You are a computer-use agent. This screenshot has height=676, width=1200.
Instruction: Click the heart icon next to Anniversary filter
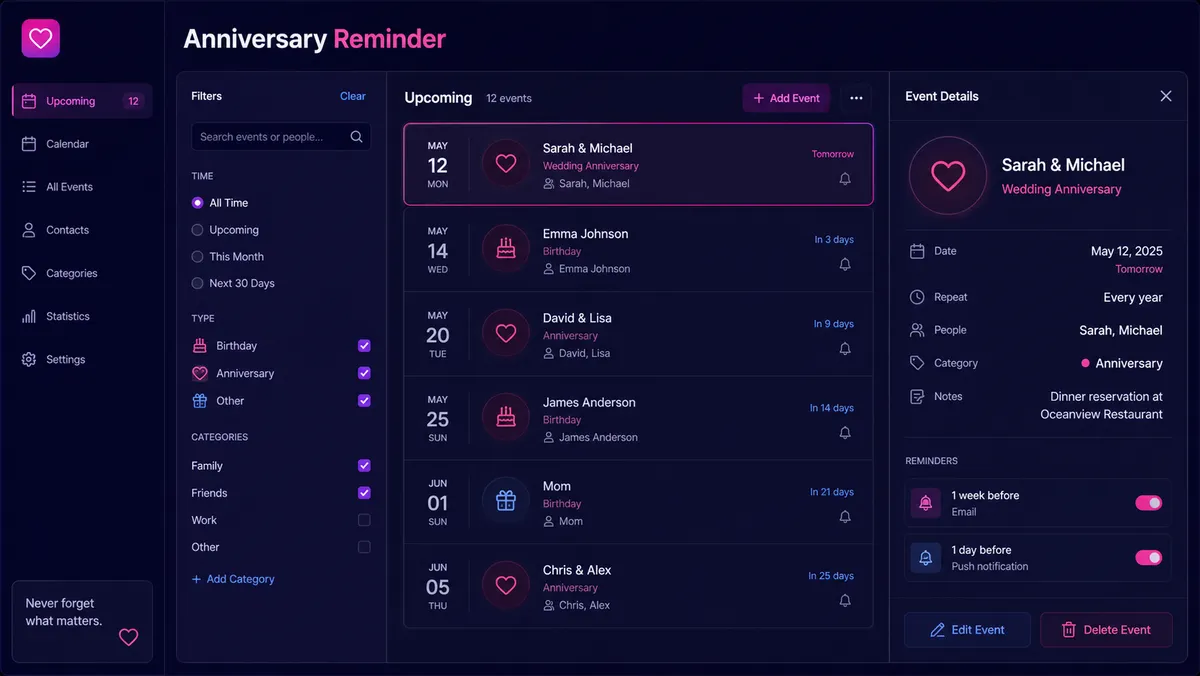[x=200, y=373]
